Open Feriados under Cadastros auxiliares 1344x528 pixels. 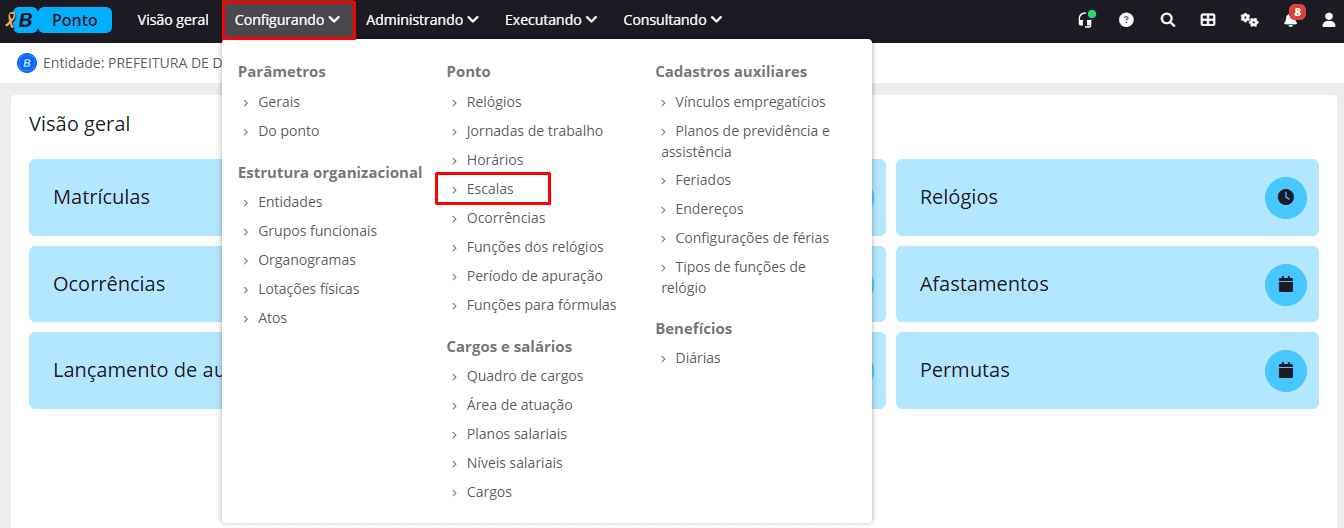coord(703,180)
